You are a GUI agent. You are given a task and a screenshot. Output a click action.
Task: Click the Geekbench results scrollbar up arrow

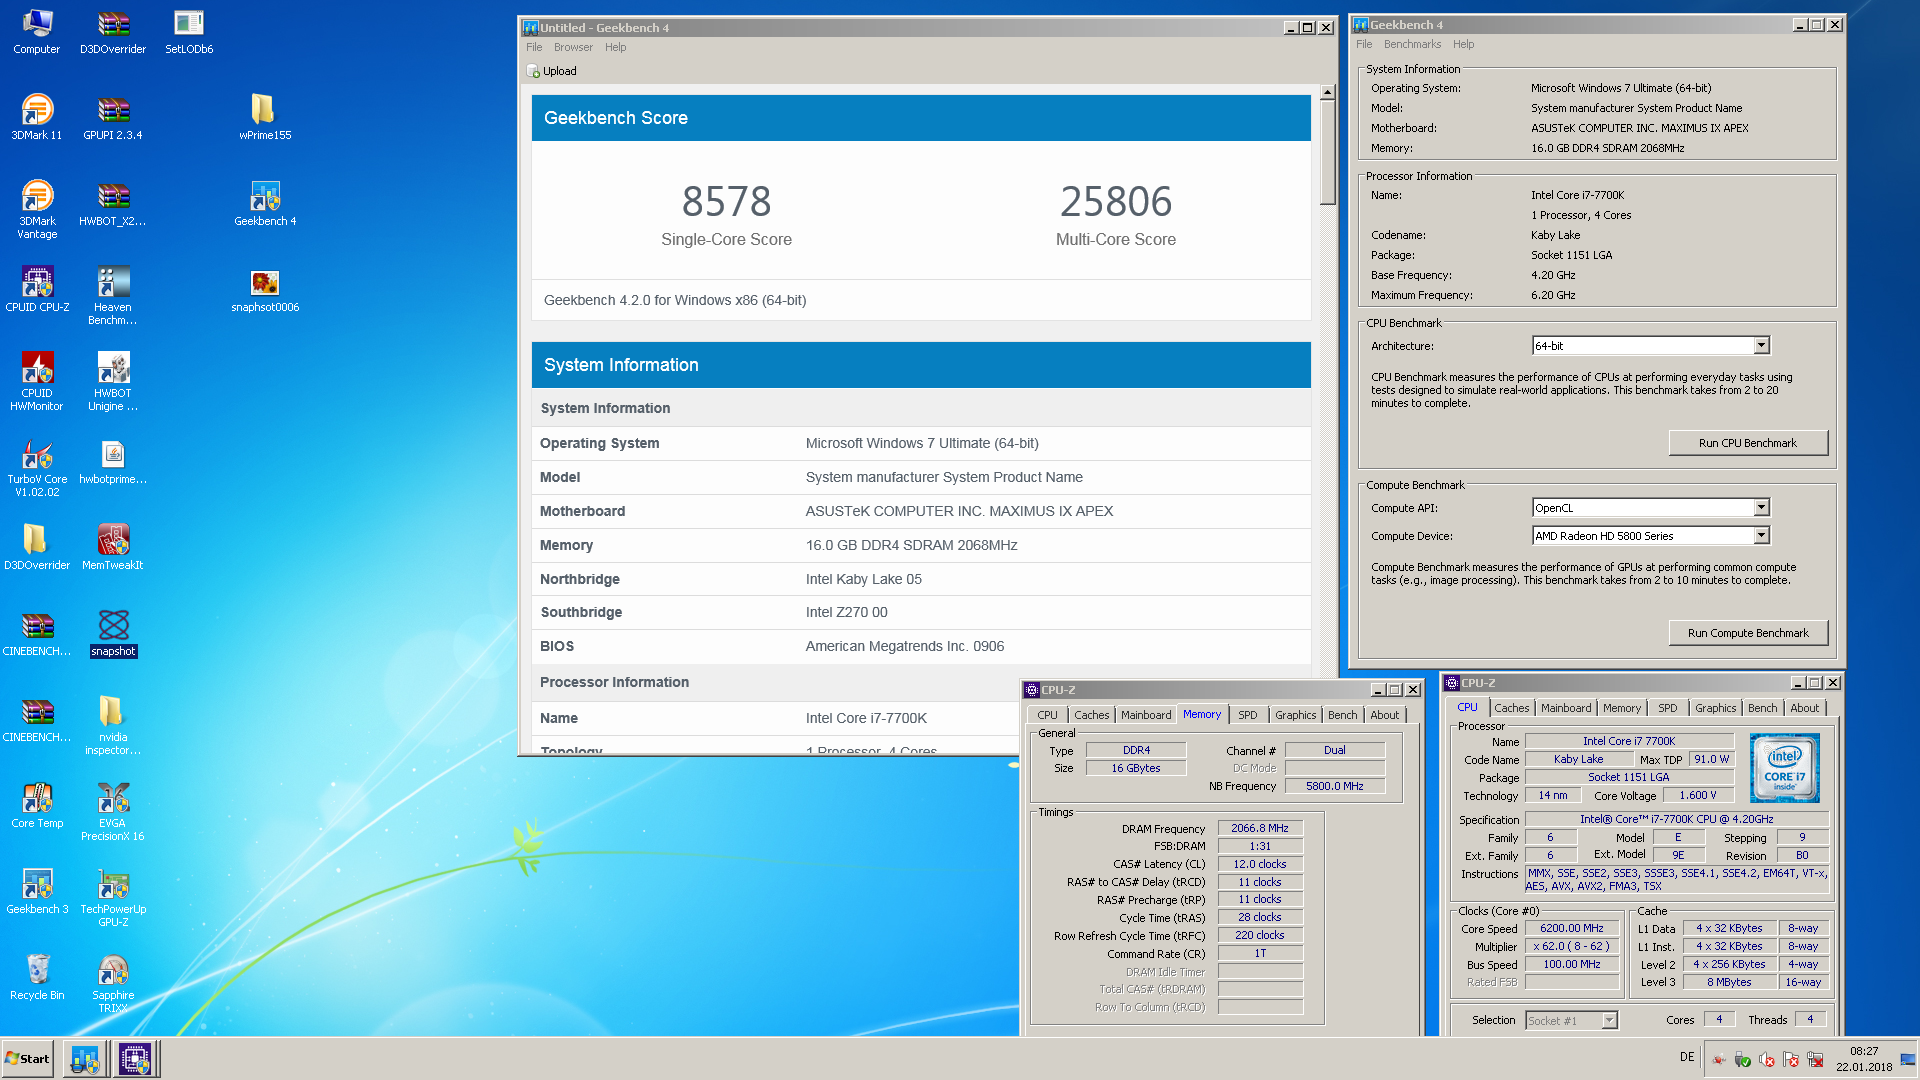[x=1327, y=92]
